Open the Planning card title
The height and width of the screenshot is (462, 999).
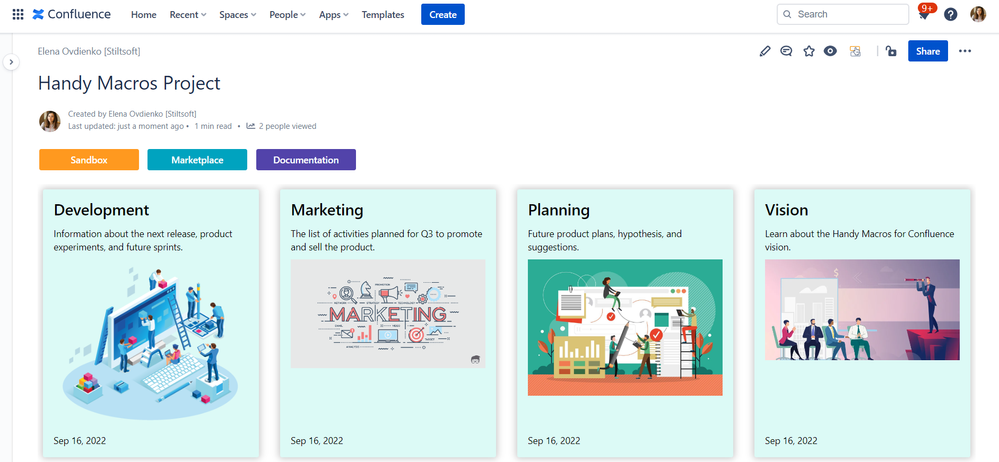(x=559, y=210)
